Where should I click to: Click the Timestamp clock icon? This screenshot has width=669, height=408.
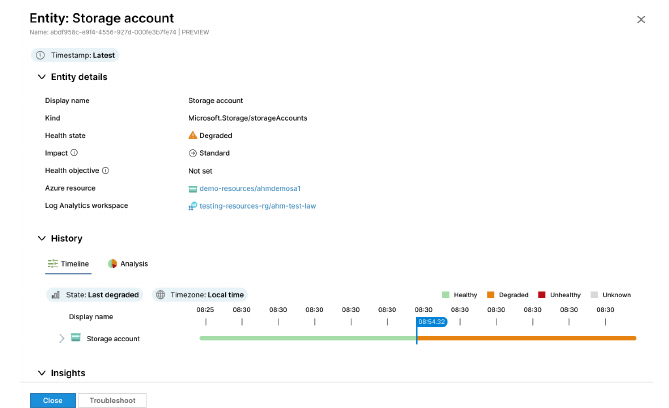click(x=40, y=55)
